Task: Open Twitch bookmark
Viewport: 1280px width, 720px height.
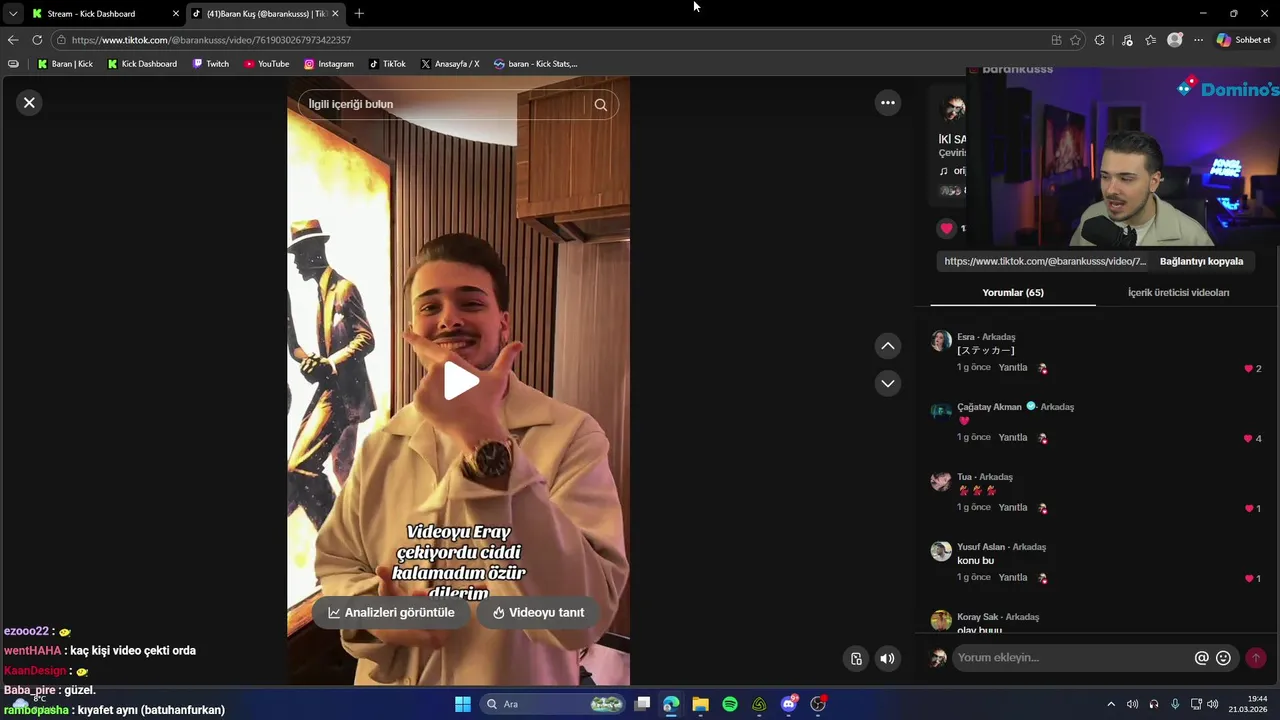Action: pos(211,64)
